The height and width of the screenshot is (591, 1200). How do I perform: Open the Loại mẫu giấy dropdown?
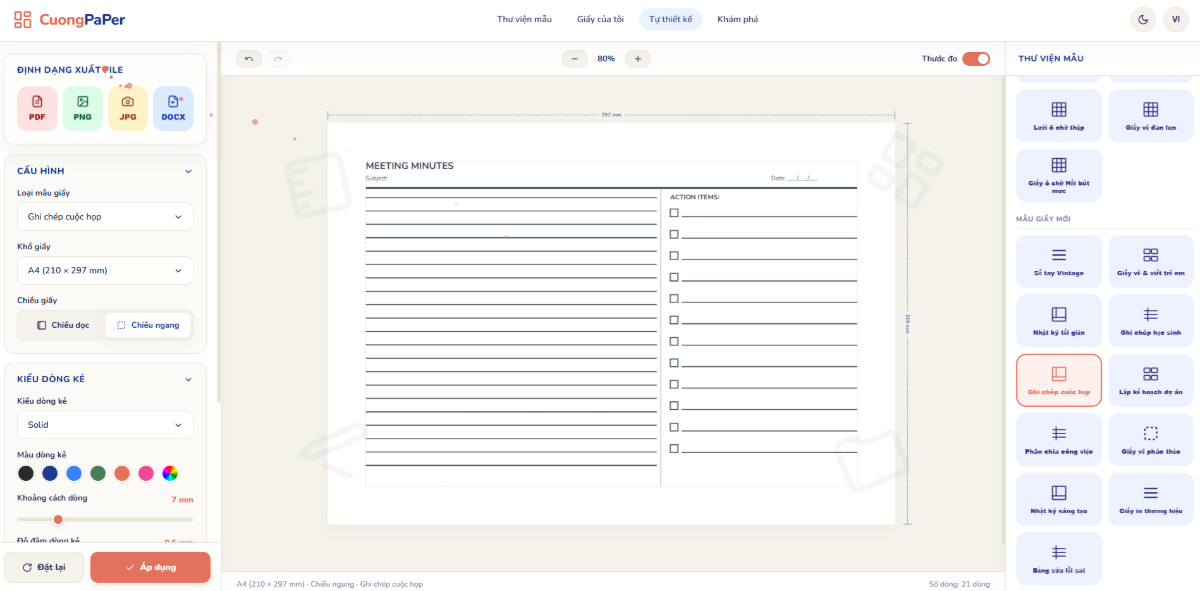[105, 217]
